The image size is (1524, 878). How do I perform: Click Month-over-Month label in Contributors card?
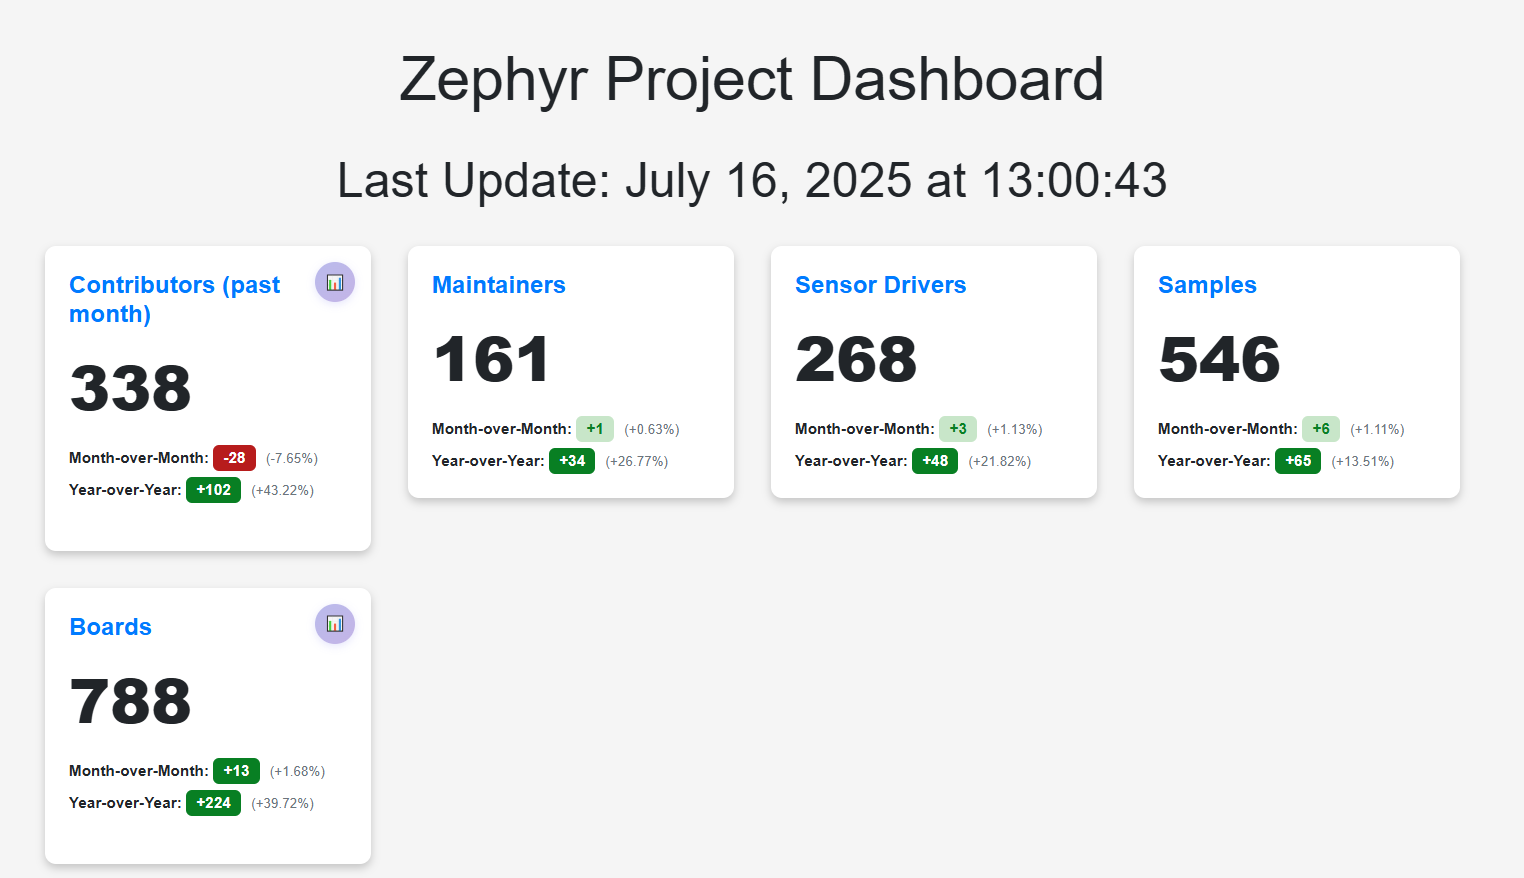[x=139, y=458]
